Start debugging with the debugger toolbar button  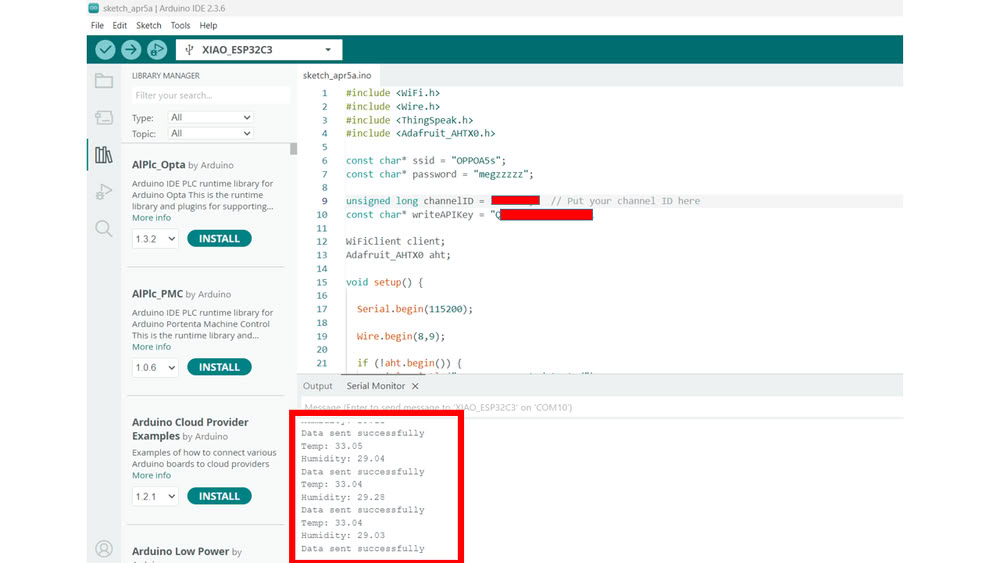pos(156,50)
